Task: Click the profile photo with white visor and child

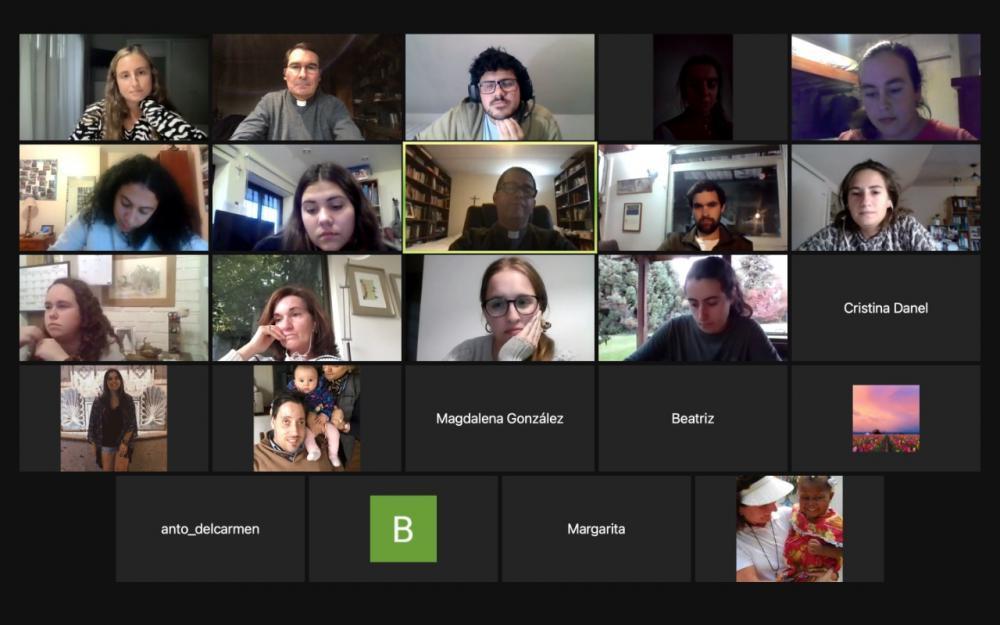Action: click(x=790, y=529)
